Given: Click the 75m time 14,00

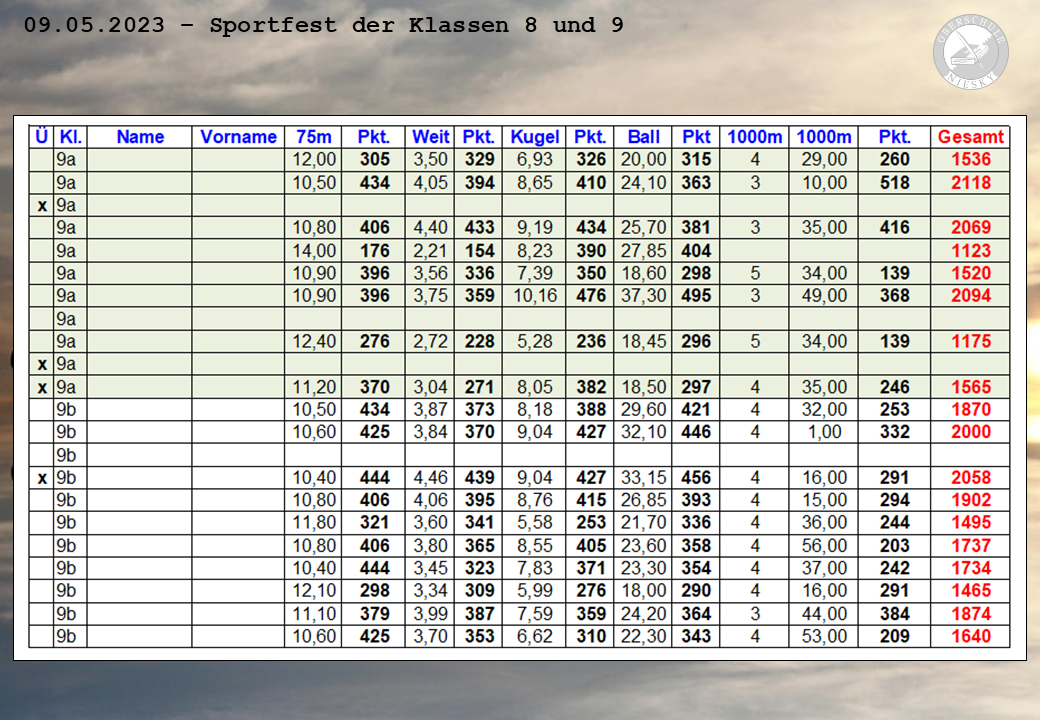Looking at the screenshot, I should coord(314,251).
